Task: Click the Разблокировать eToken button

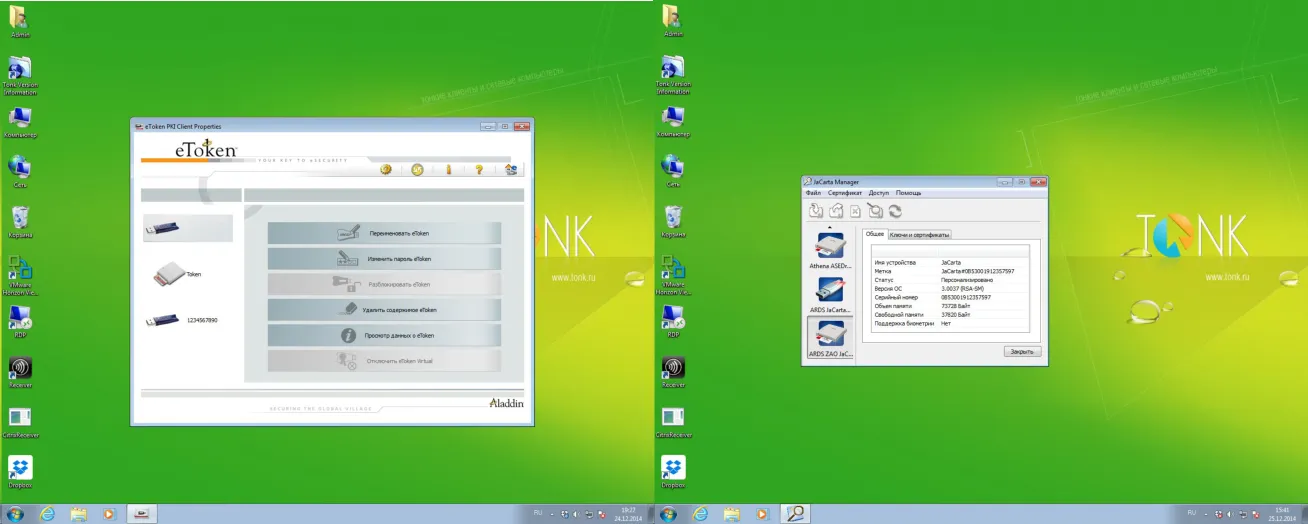Action: (384, 284)
